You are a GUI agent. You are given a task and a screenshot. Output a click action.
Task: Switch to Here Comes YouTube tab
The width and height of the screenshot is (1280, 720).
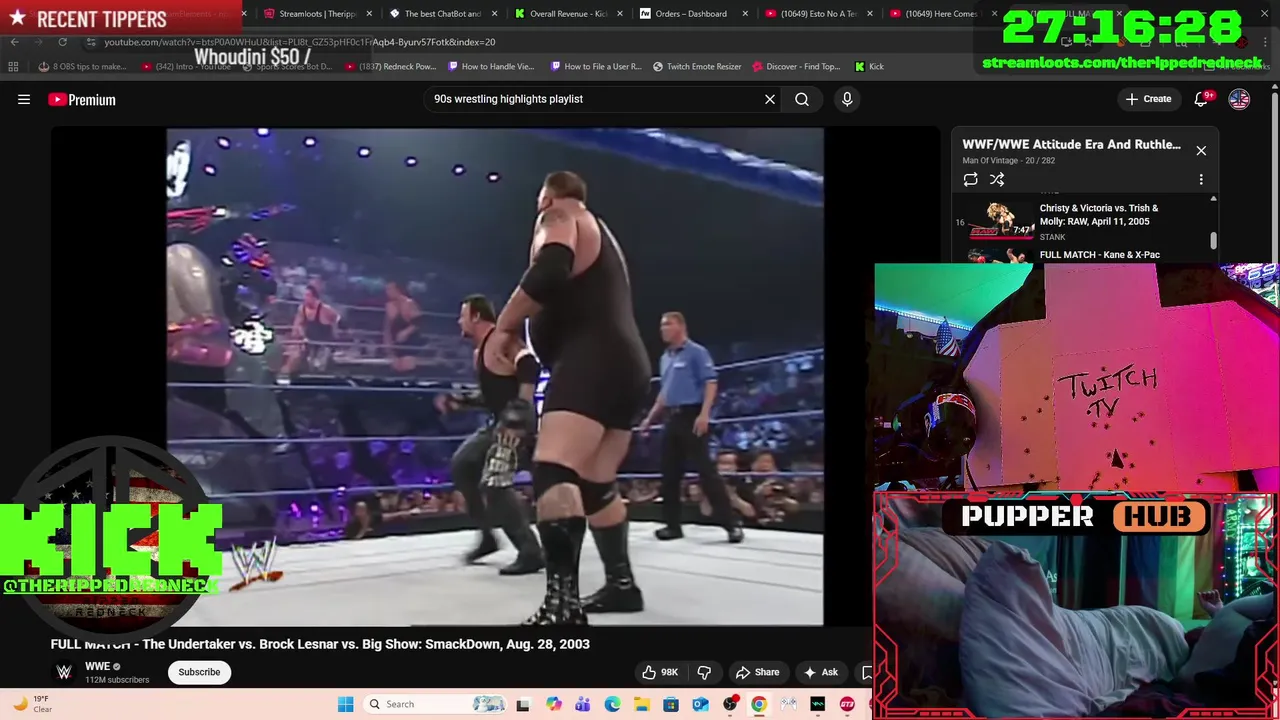click(942, 14)
